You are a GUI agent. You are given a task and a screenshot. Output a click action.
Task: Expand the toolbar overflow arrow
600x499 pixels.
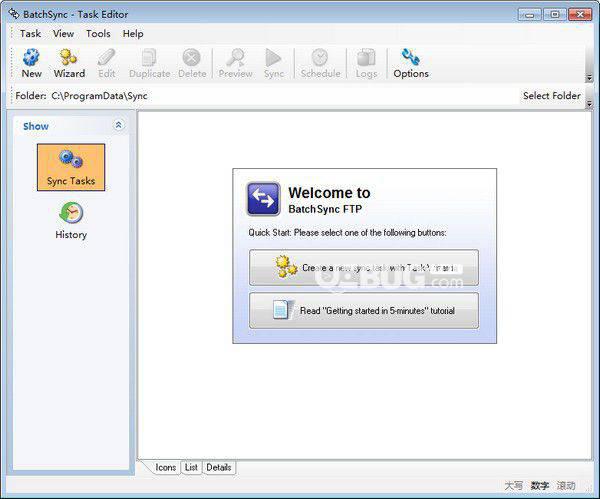(589, 78)
